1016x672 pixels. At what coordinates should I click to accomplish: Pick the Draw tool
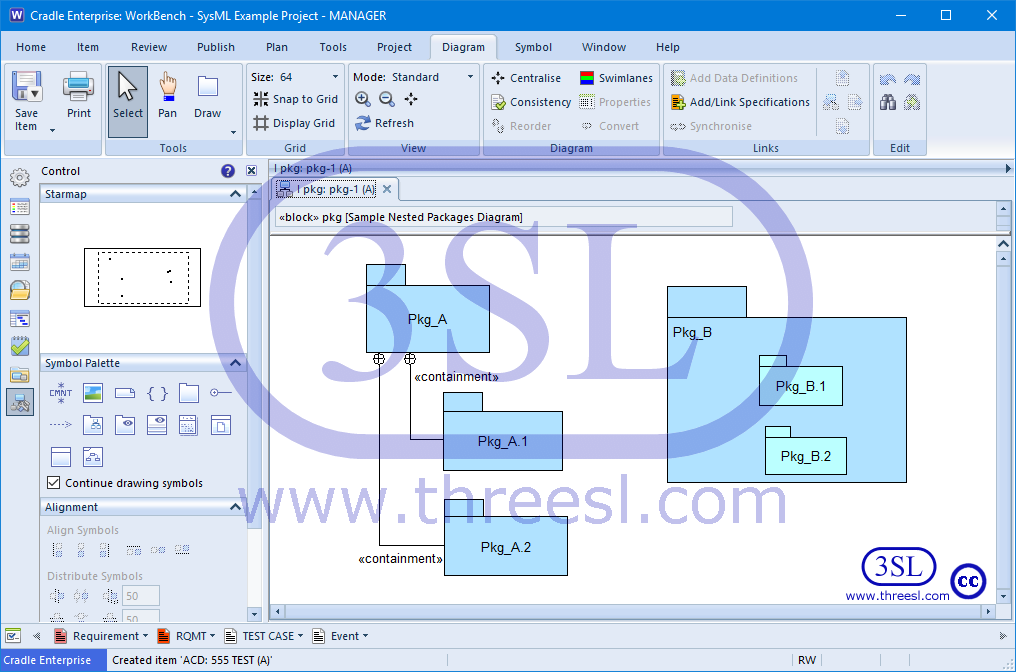click(x=207, y=96)
